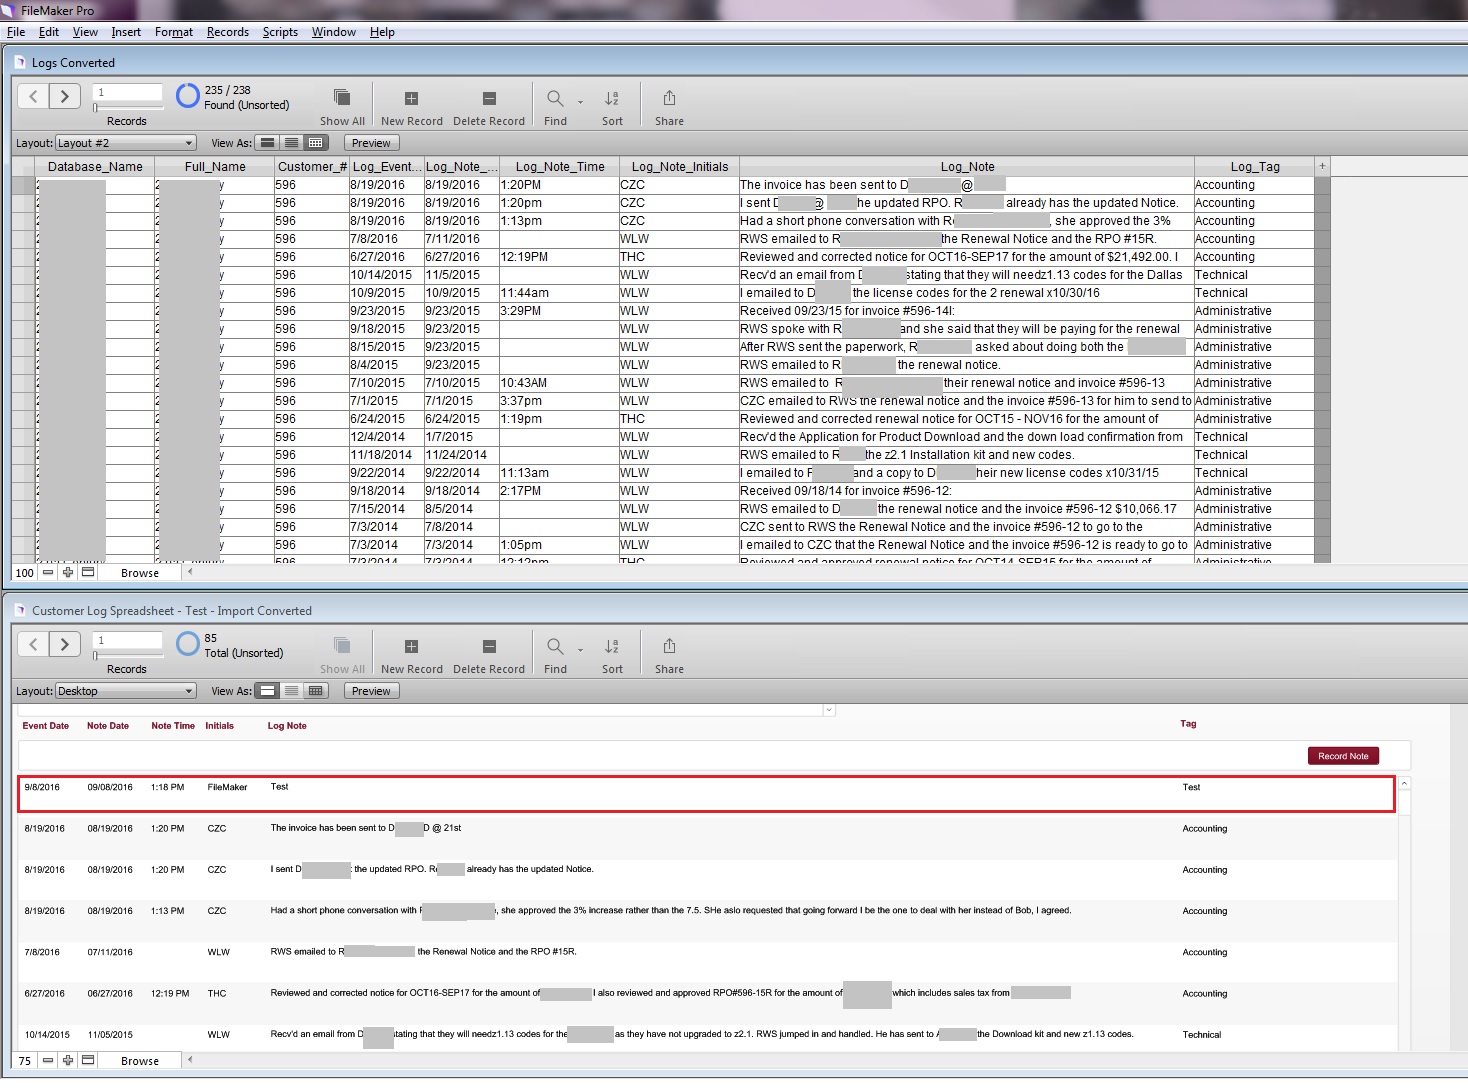
Task: Click Share icon in Customer Log toolbar
Action: coord(669,645)
